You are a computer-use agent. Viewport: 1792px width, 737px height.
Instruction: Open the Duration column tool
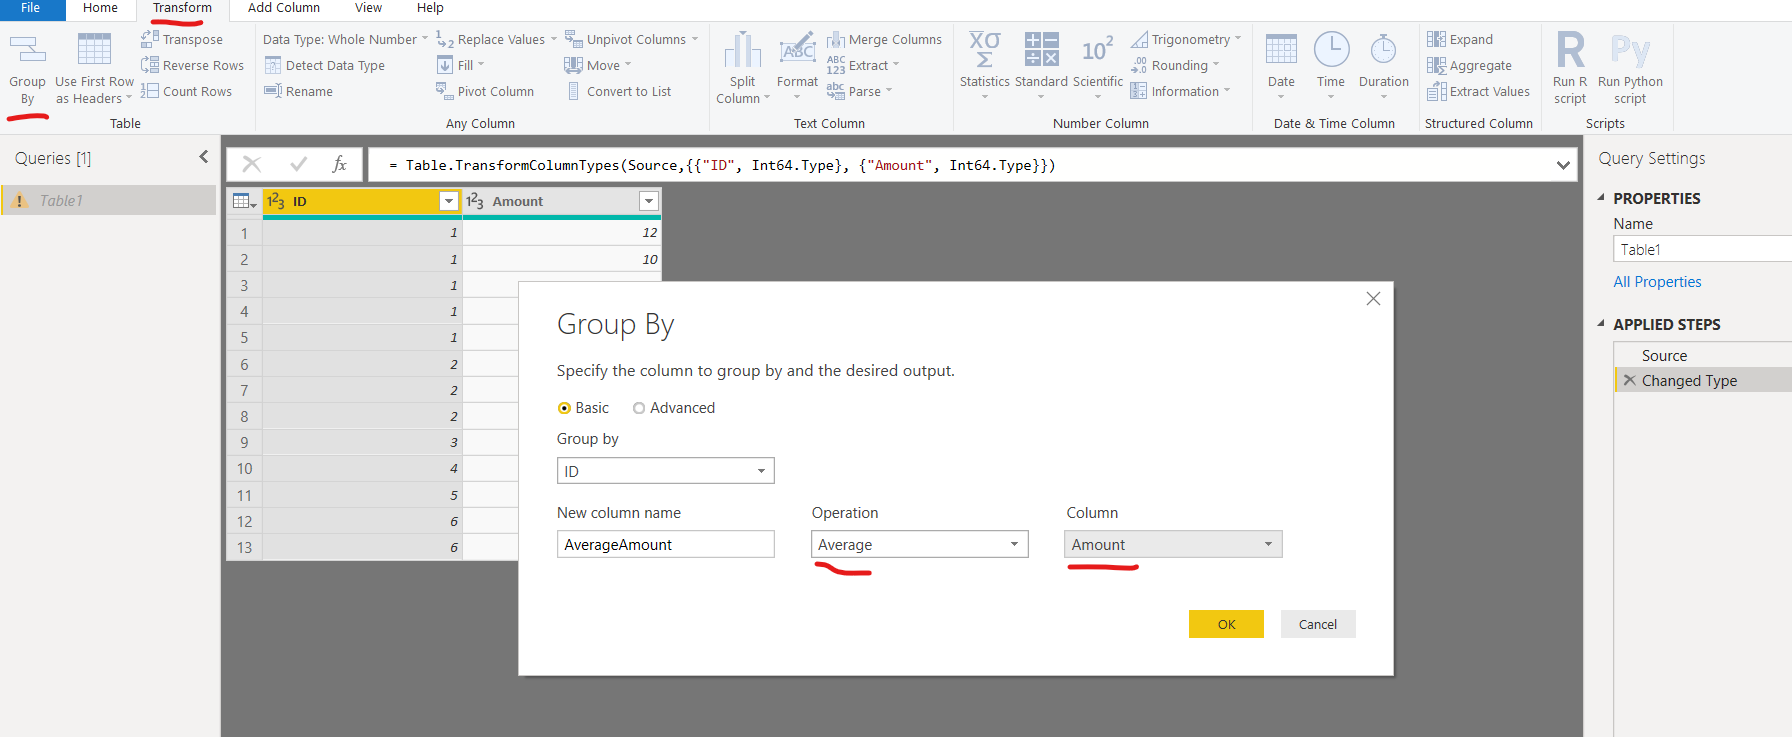[1384, 66]
